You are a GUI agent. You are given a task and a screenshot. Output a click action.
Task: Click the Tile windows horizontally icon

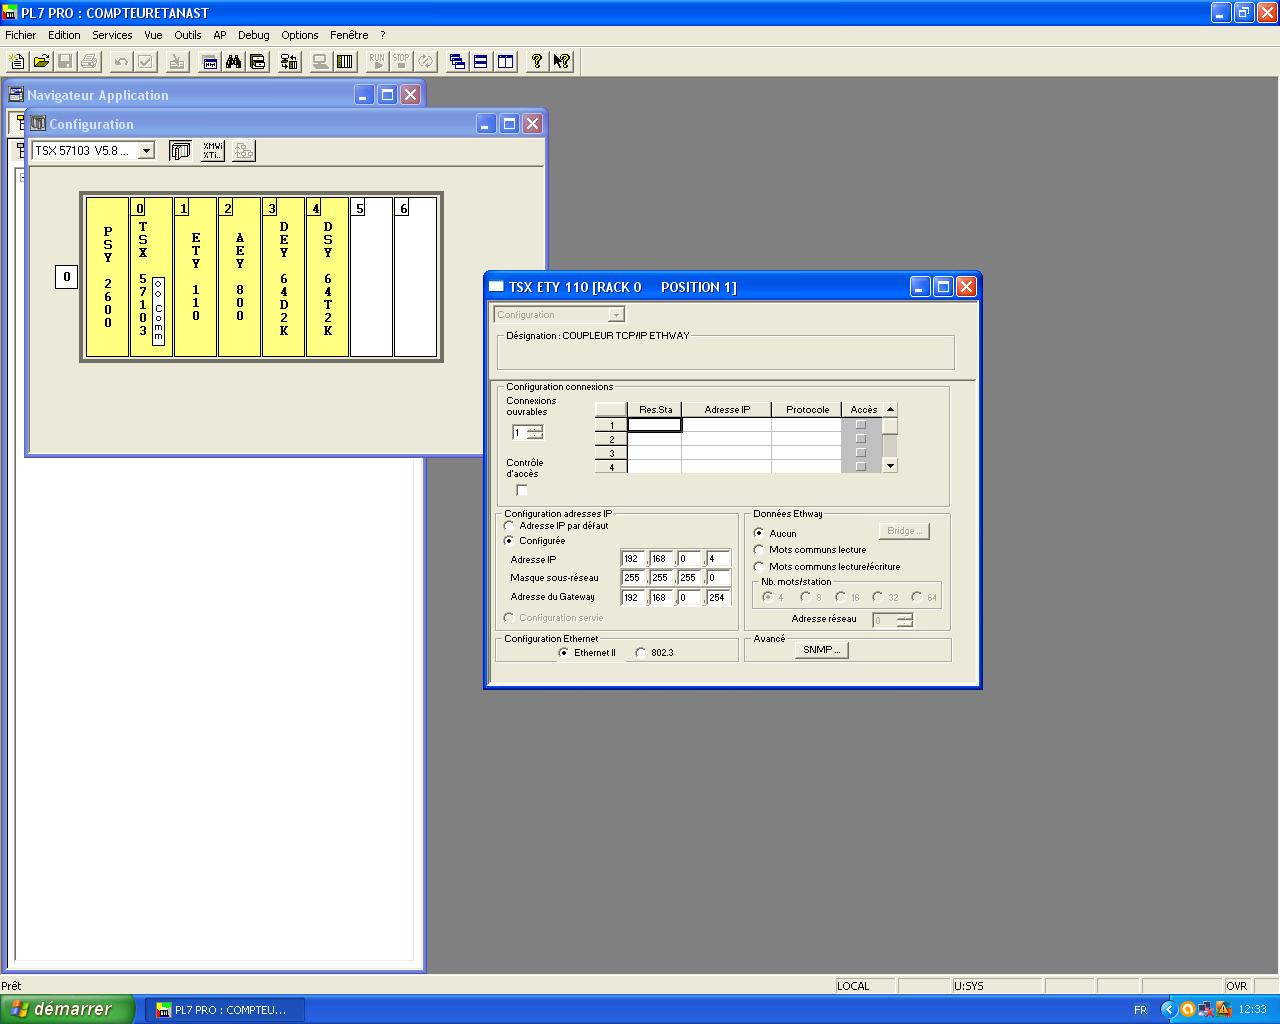point(481,62)
